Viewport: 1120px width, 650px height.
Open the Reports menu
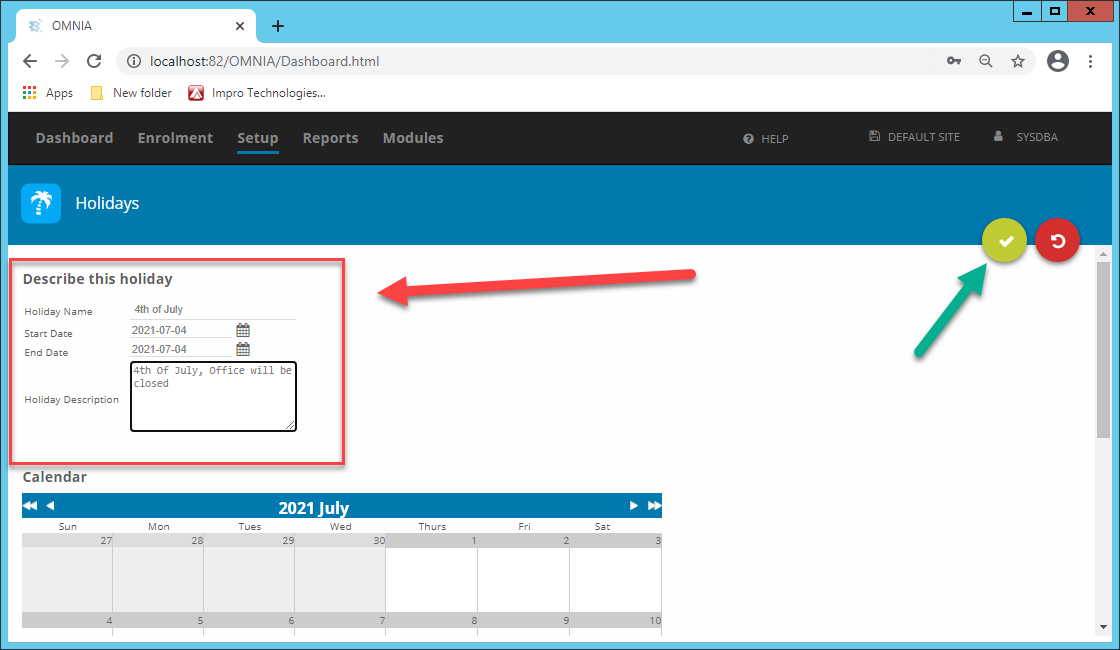330,138
